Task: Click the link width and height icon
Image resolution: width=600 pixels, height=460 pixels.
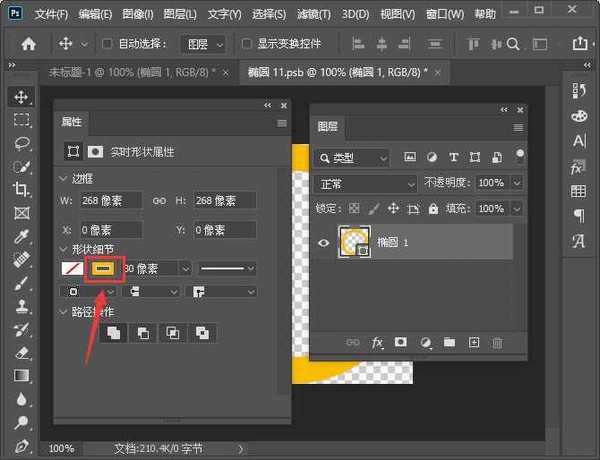Action: click(158, 201)
